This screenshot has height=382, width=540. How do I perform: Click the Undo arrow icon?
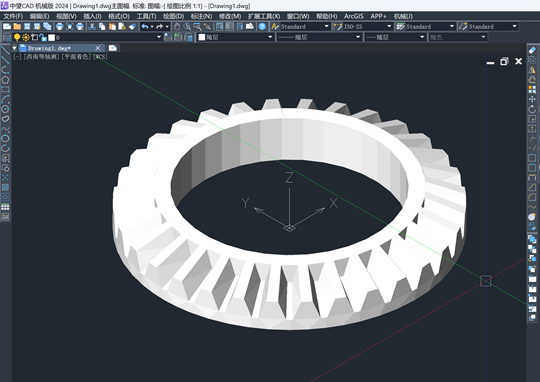[145, 27]
